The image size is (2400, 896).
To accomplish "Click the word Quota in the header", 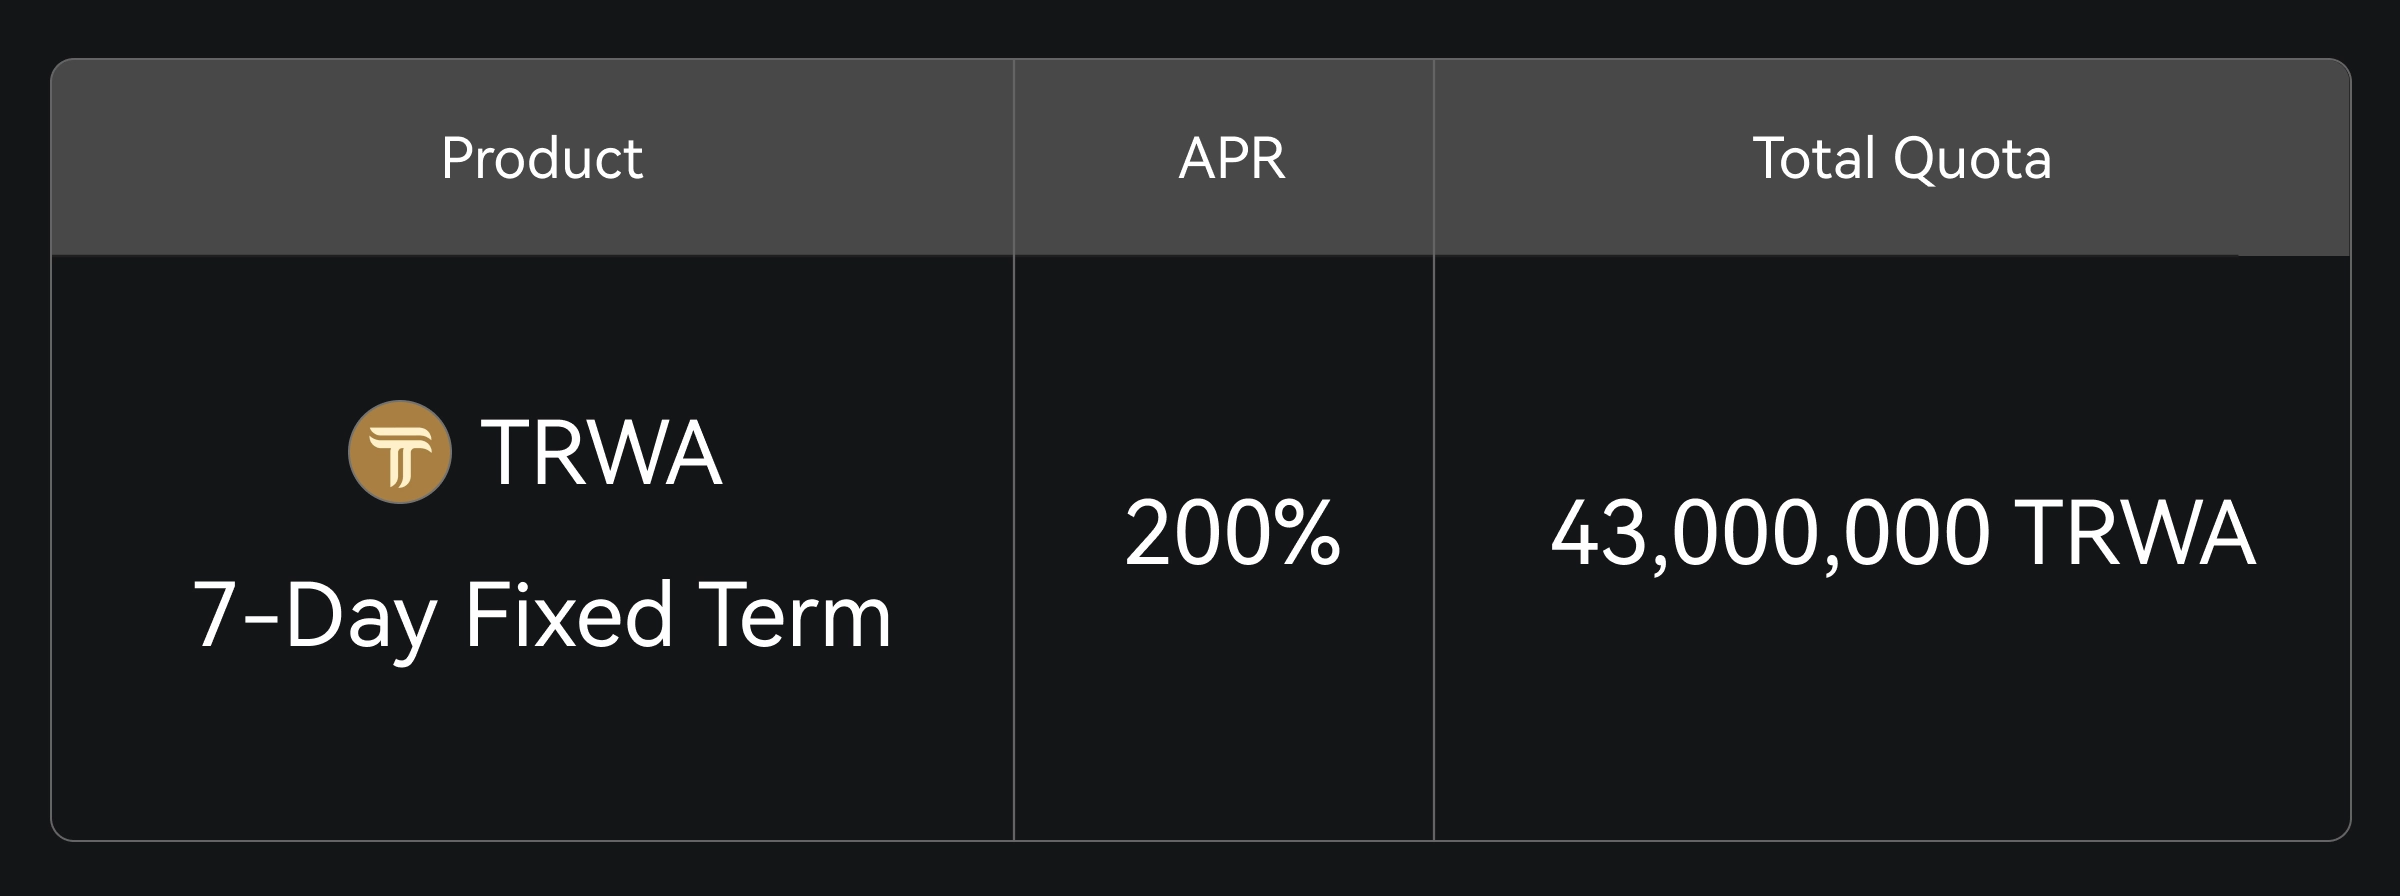I will 1972,158.
